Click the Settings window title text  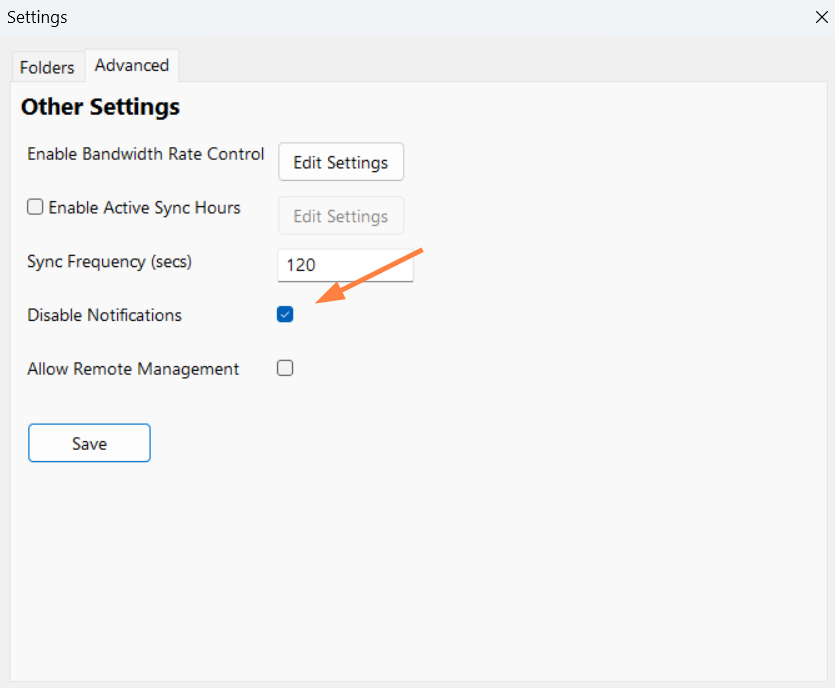pos(37,17)
